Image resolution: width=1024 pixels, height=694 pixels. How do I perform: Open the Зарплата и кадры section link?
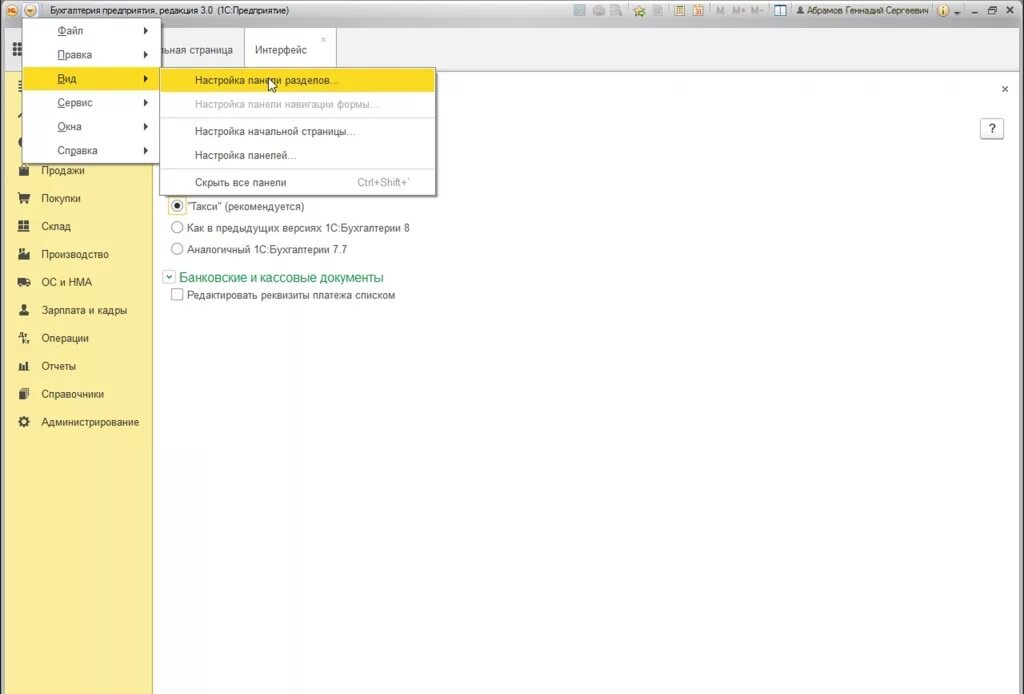point(84,310)
